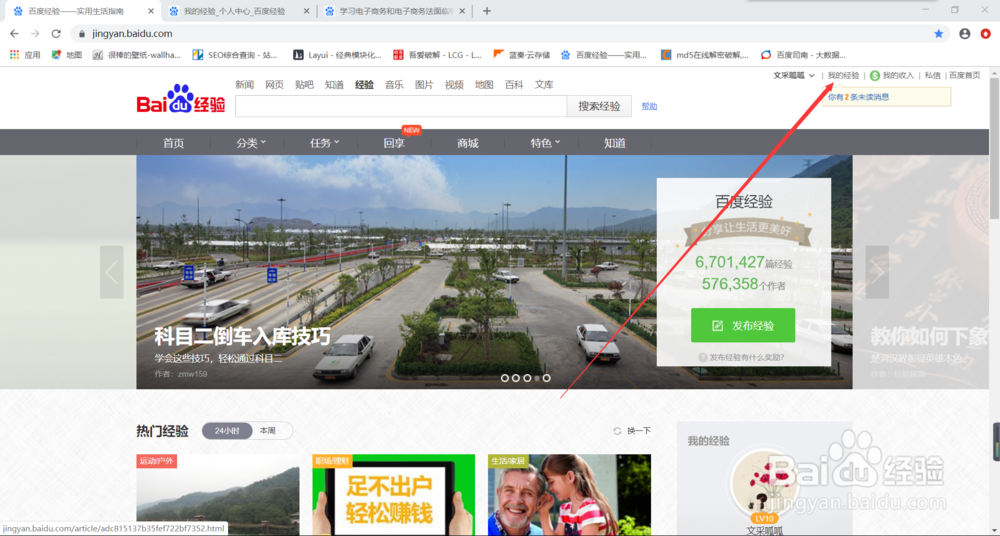Click 百科 in top product links
Screen dimensions: 1000x536
click(x=514, y=84)
